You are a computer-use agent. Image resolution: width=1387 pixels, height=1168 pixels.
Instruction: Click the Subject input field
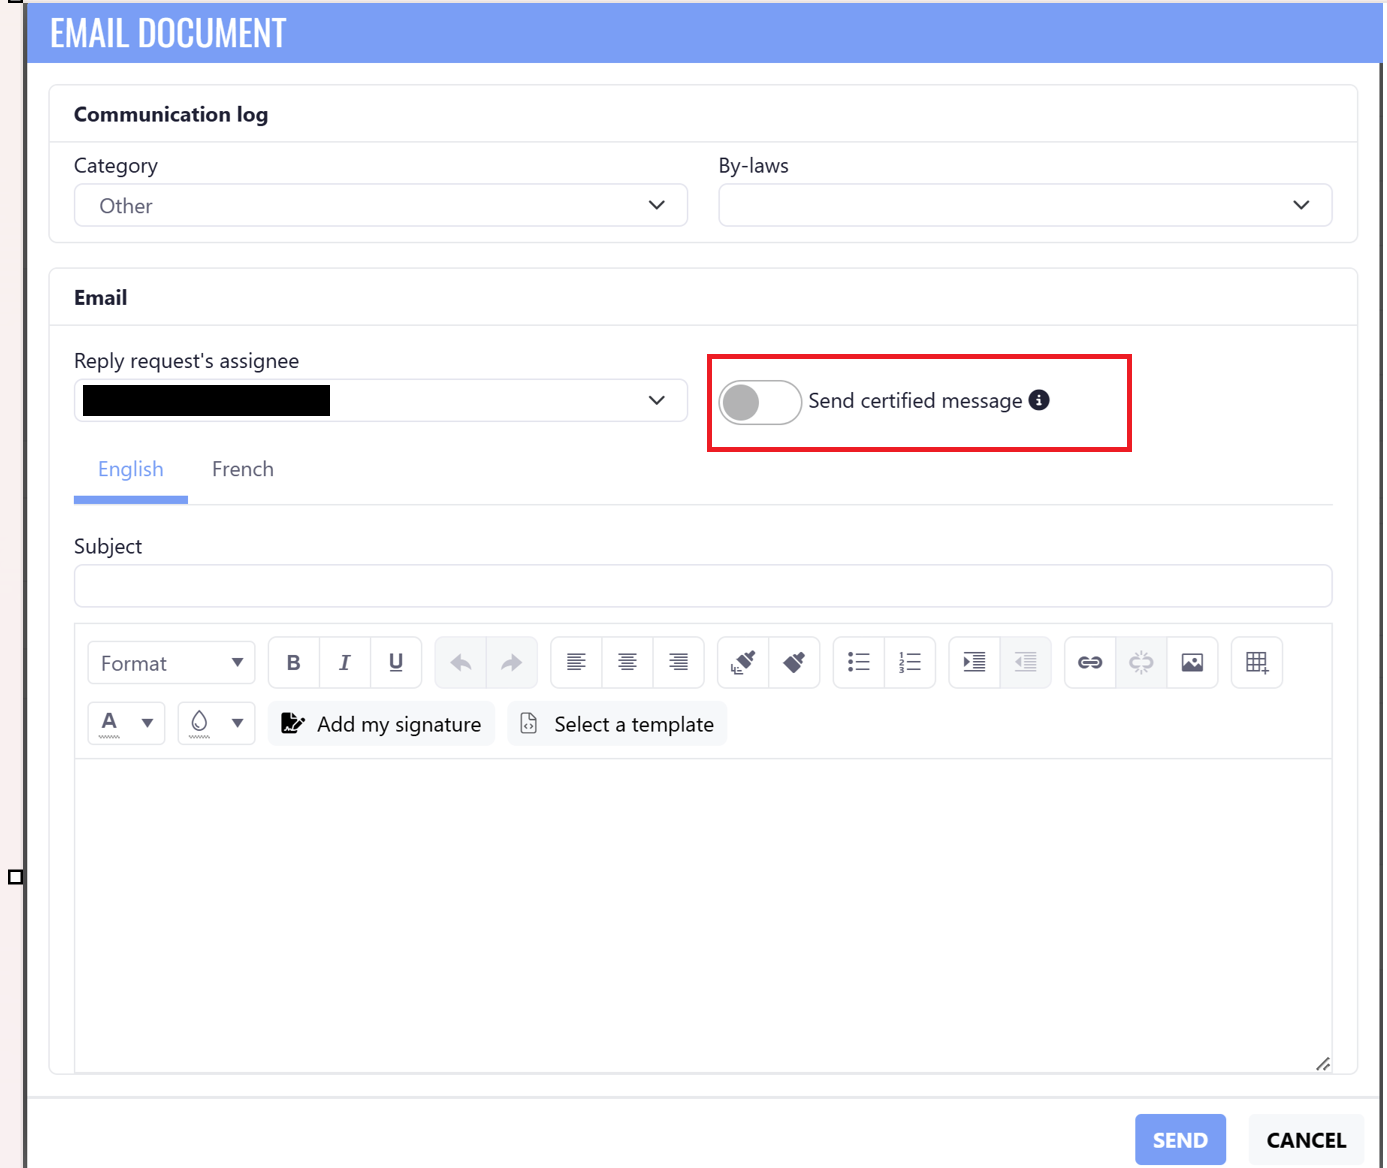703,586
